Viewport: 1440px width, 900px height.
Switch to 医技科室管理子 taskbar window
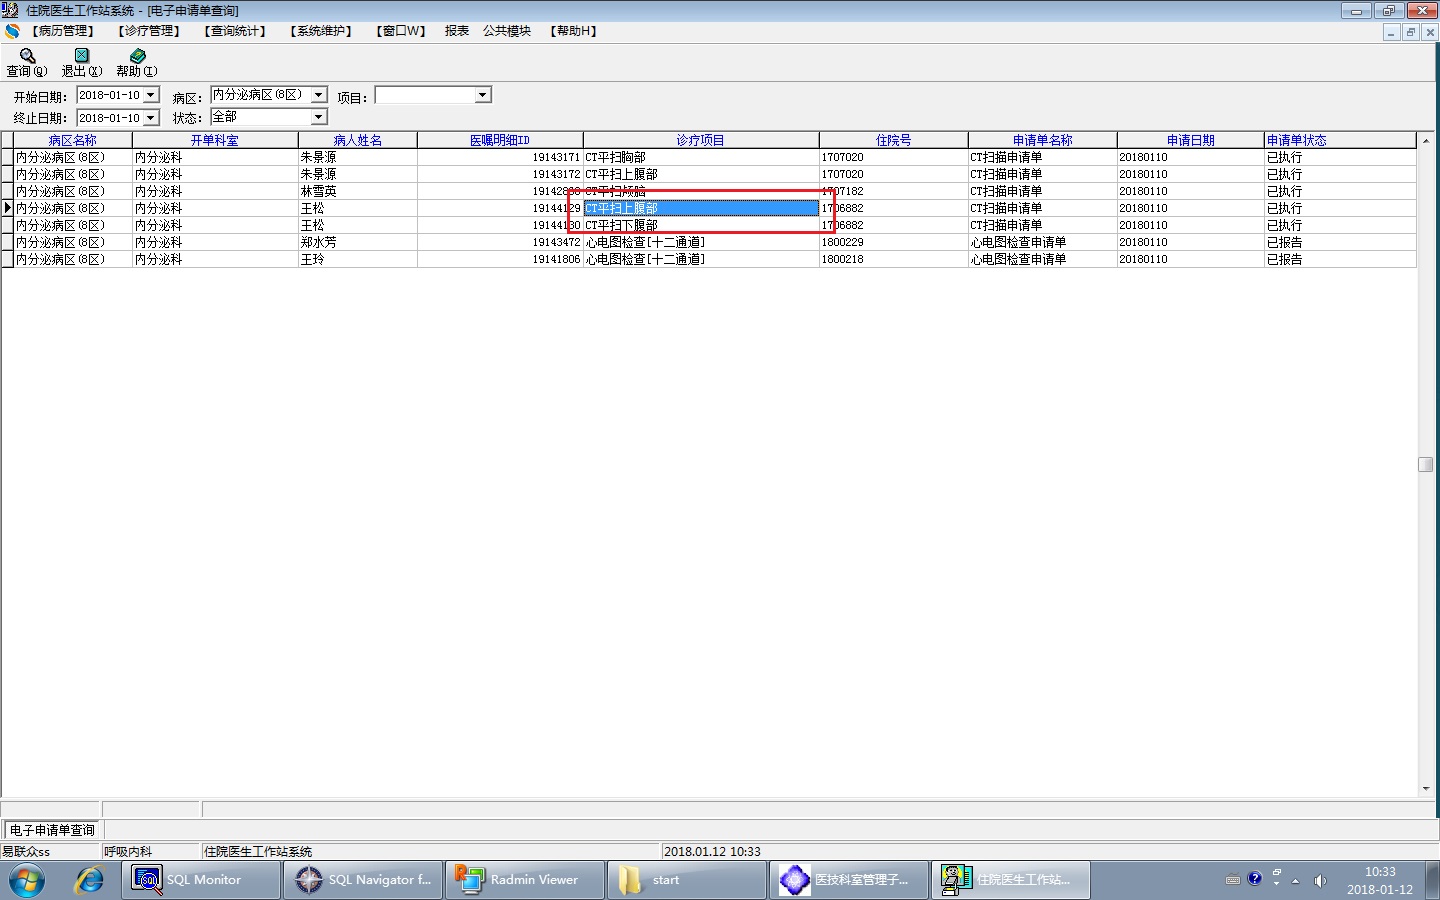pos(849,880)
